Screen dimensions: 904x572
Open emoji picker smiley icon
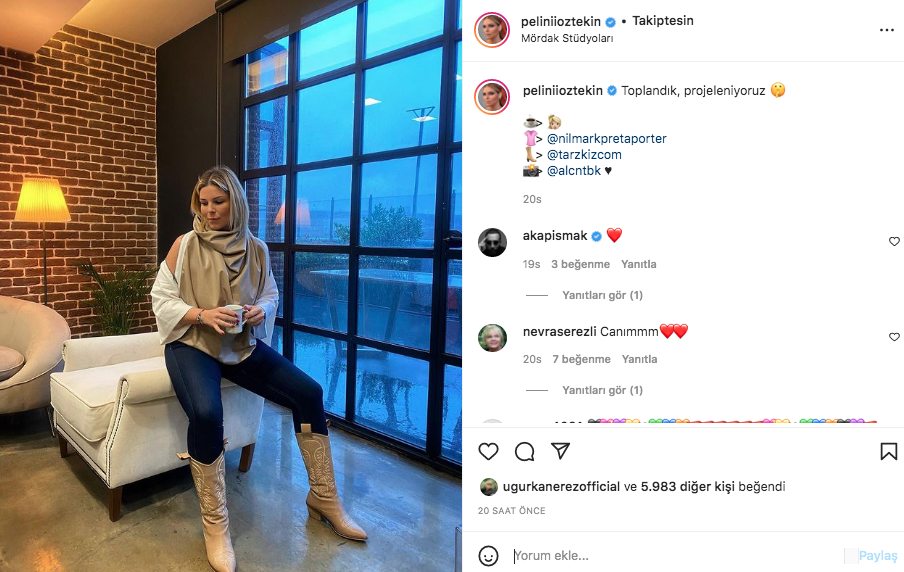488,556
